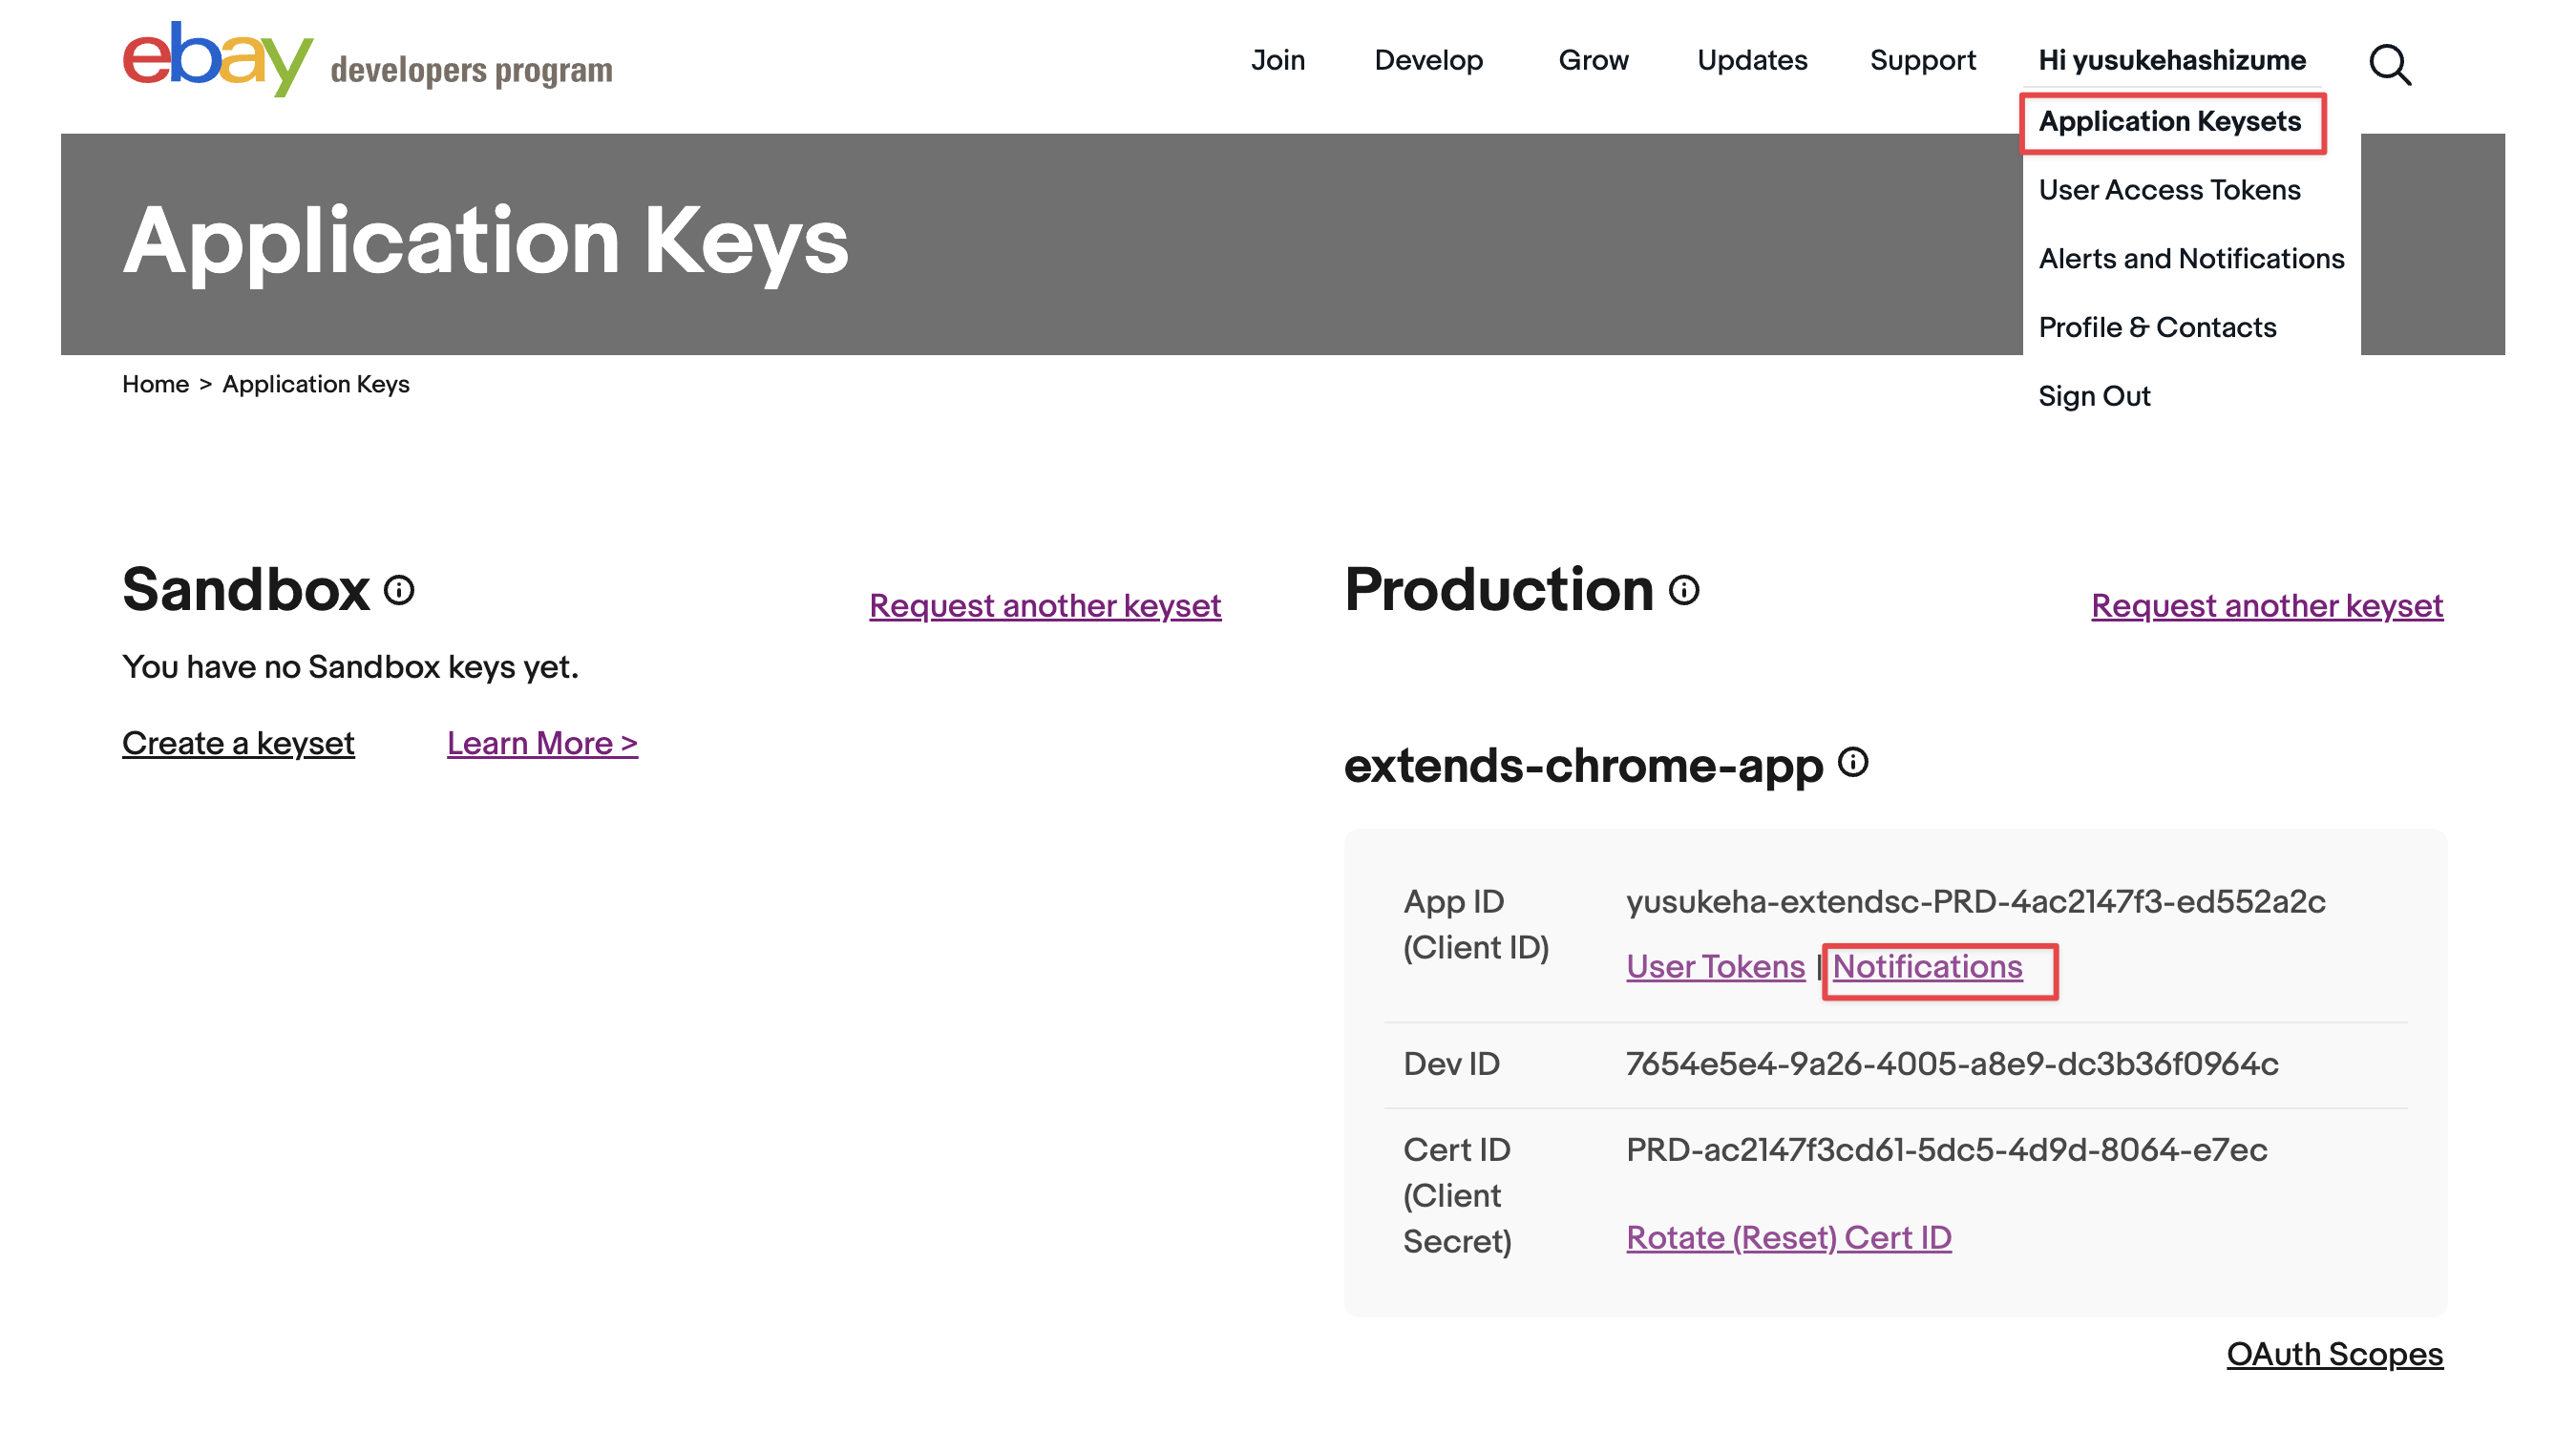Go to Home breadcrumb link
The height and width of the screenshot is (1432, 2576).
(155, 384)
